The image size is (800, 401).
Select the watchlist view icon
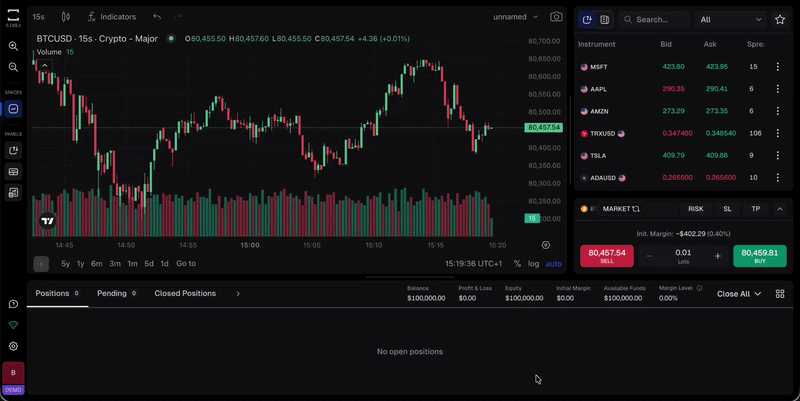point(587,19)
